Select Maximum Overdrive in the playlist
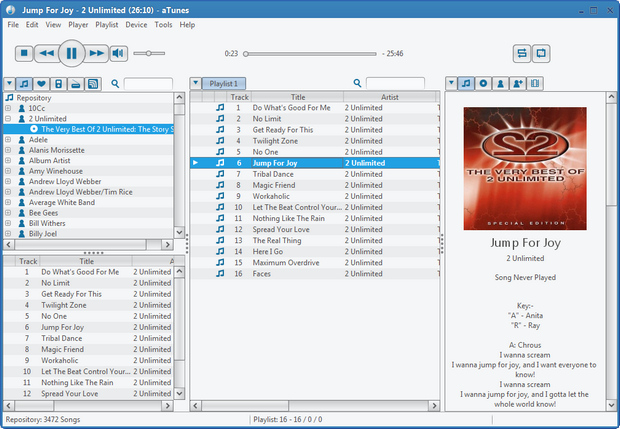Screen dimensions: 620x429 click(x=315, y=263)
